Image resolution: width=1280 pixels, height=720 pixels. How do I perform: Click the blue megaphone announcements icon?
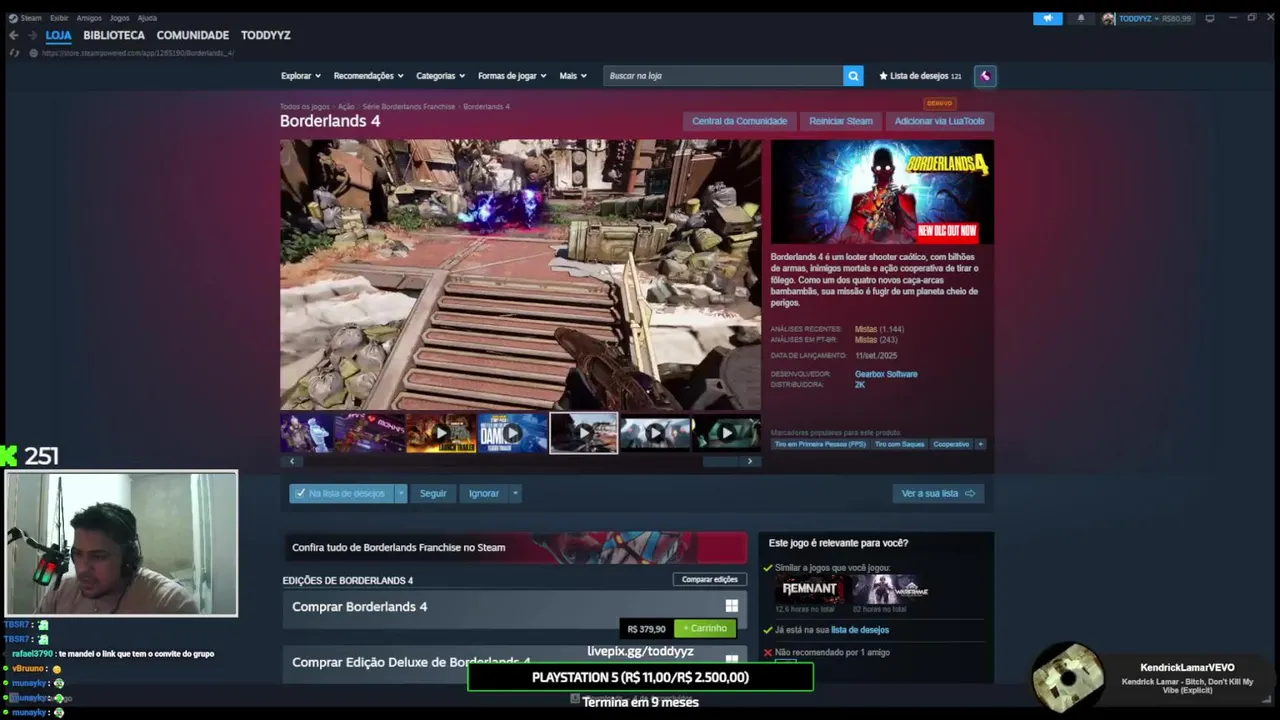pos(1048,18)
